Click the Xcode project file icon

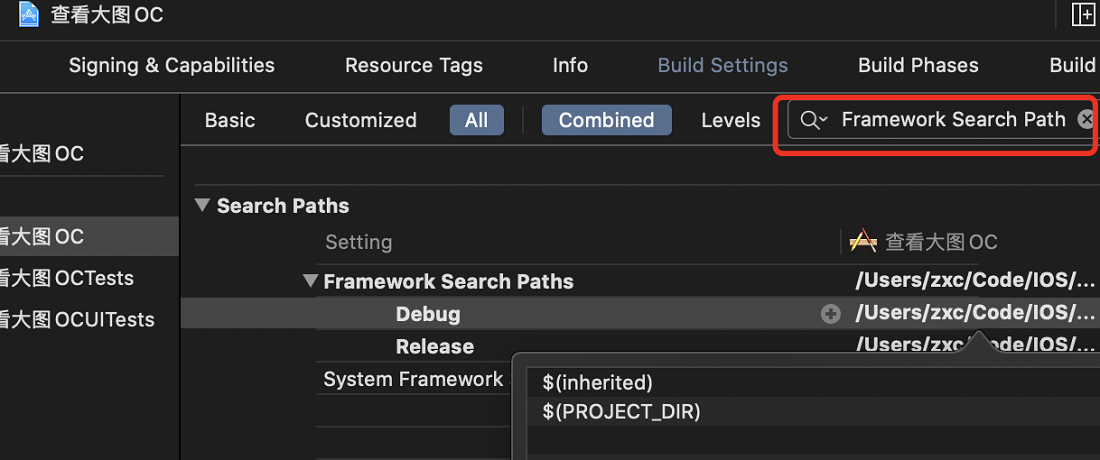29,14
